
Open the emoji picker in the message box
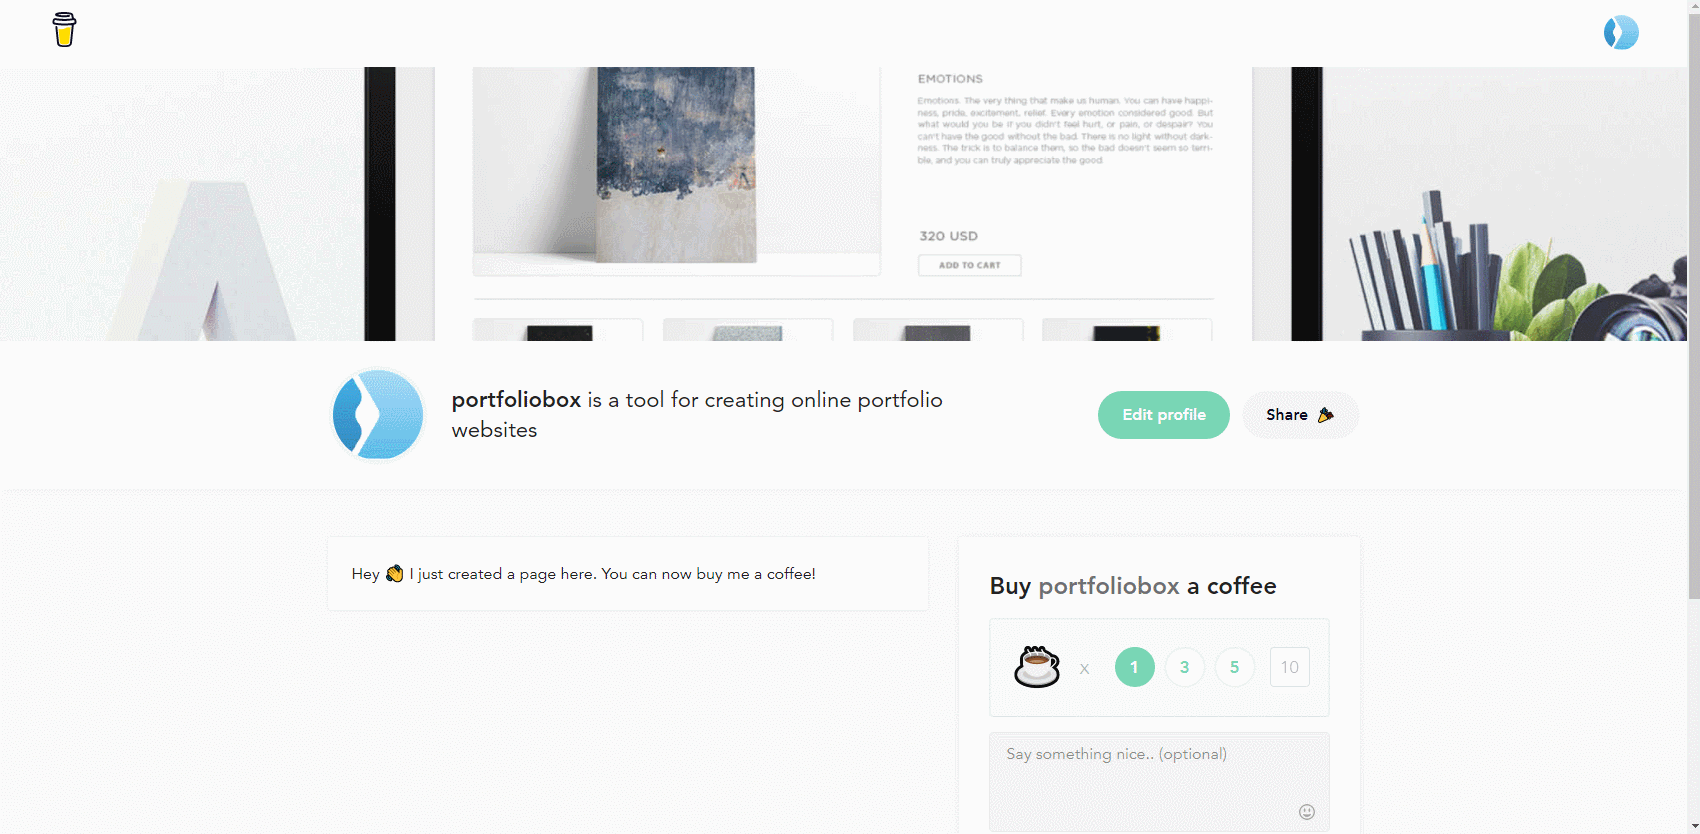point(1307,812)
